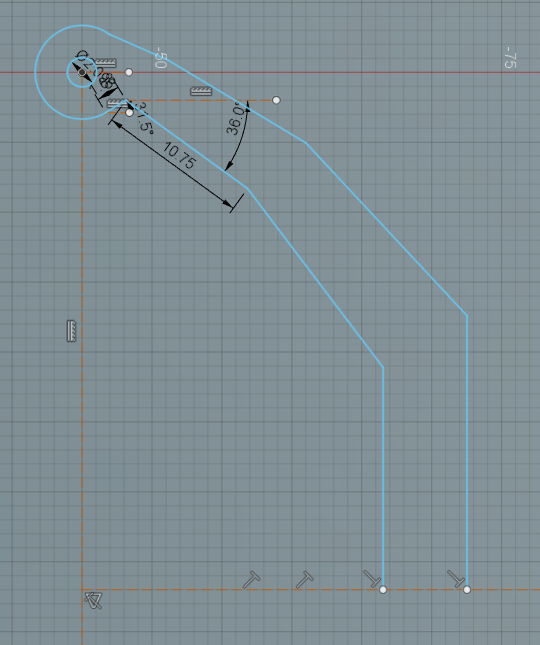
Task: Click the perpendicular glyph at inner vertical line's endpoint
Action: [372, 578]
